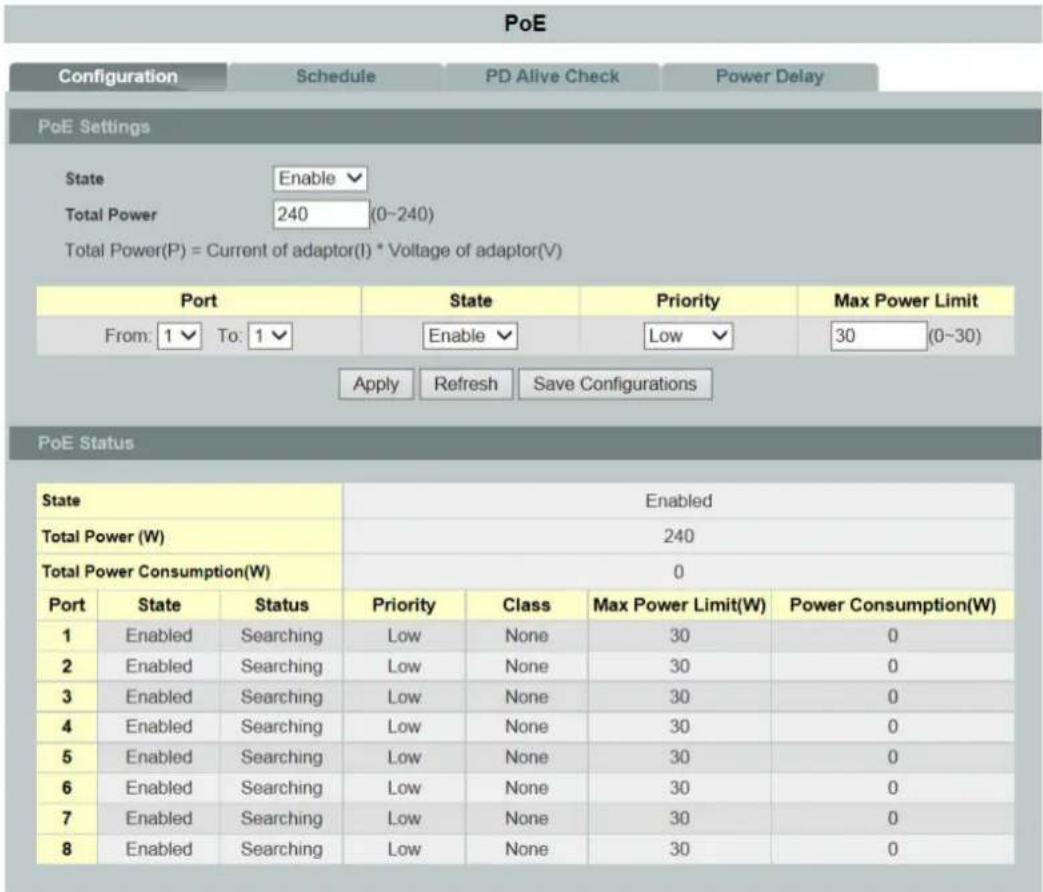Click the Searching status of port 4

tap(281, 727)
